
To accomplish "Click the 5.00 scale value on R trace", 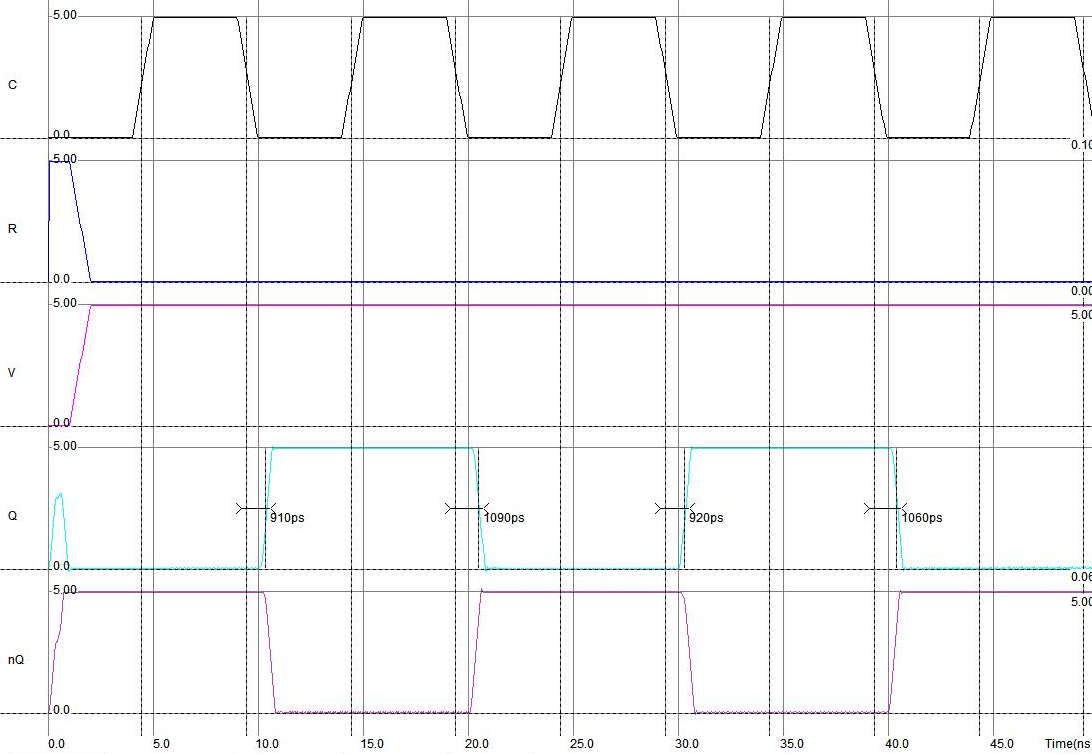I will 65,159.
